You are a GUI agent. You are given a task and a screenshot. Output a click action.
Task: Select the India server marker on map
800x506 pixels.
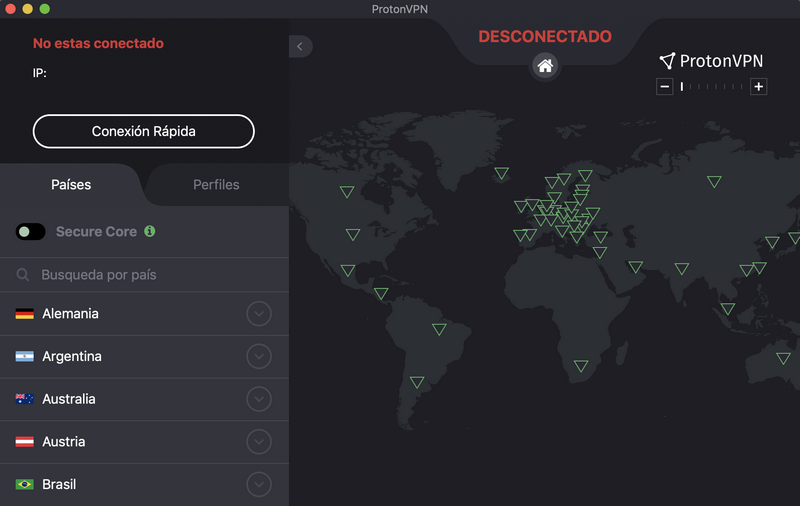tap(682, 268)
